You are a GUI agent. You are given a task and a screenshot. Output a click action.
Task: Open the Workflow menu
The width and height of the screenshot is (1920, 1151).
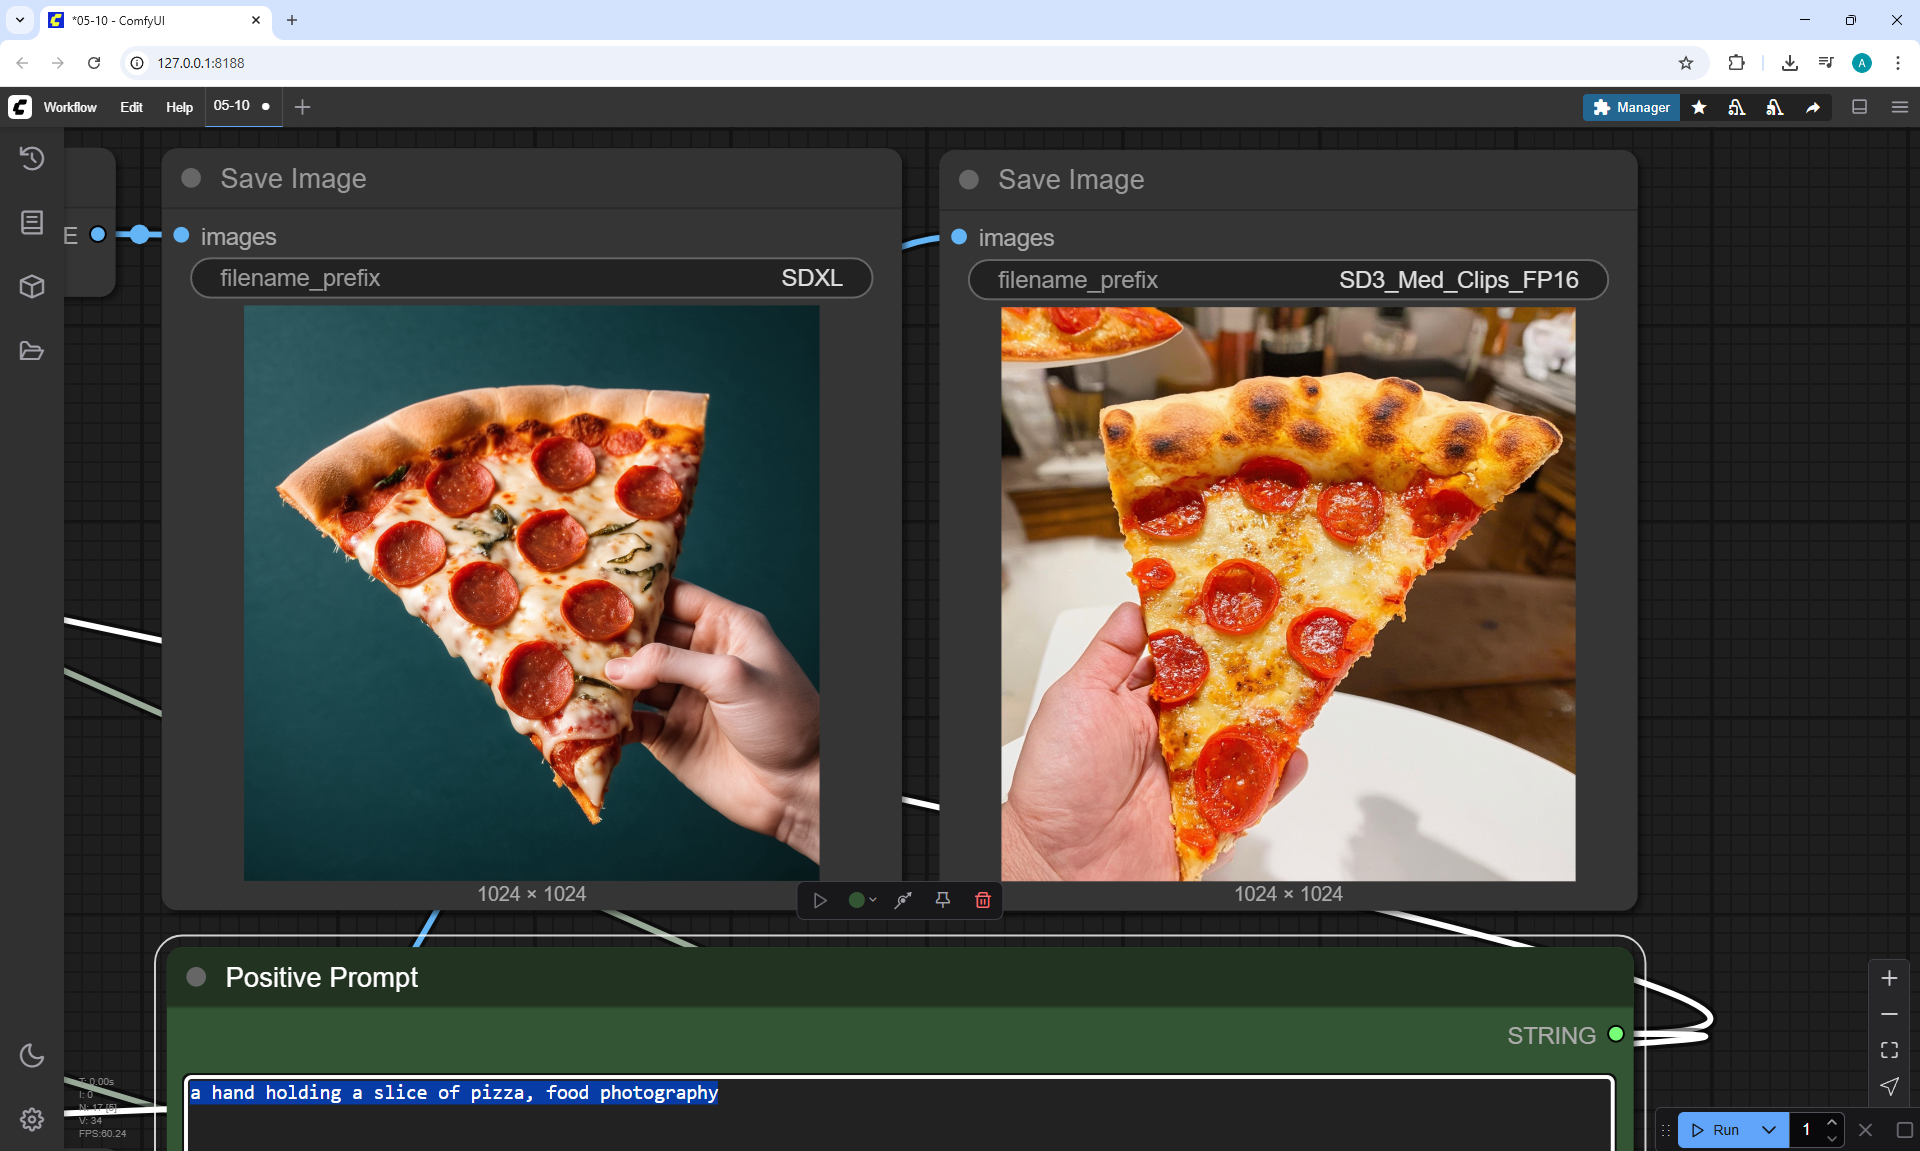[x=70, y=107]
